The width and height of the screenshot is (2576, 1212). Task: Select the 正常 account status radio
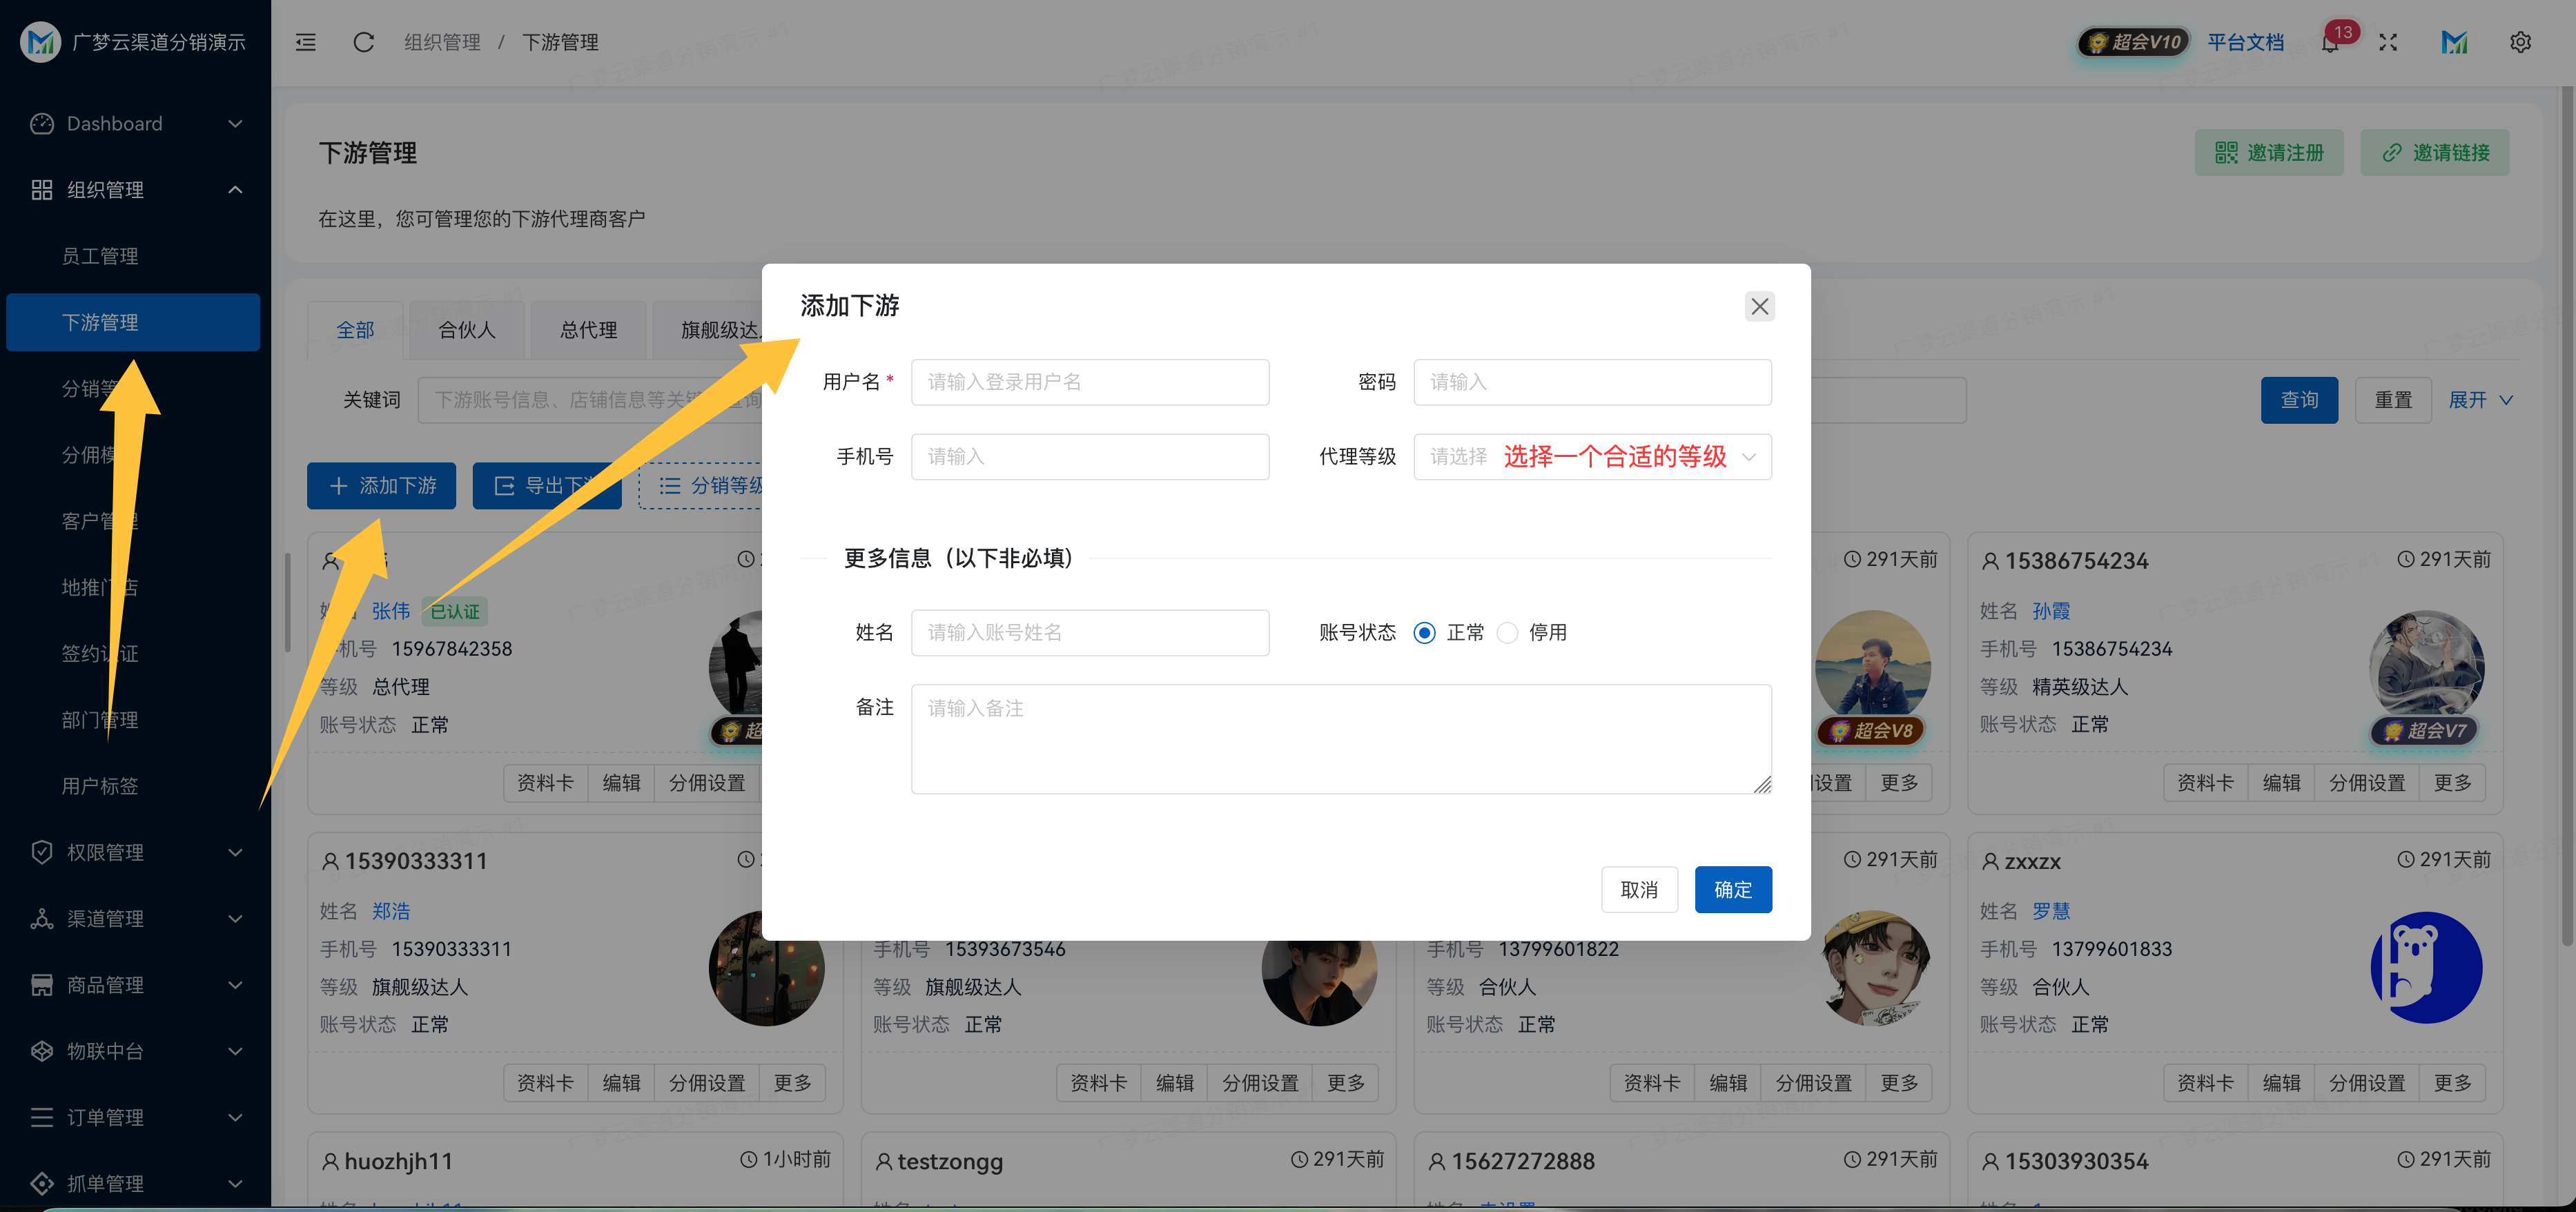[1424, 632]
